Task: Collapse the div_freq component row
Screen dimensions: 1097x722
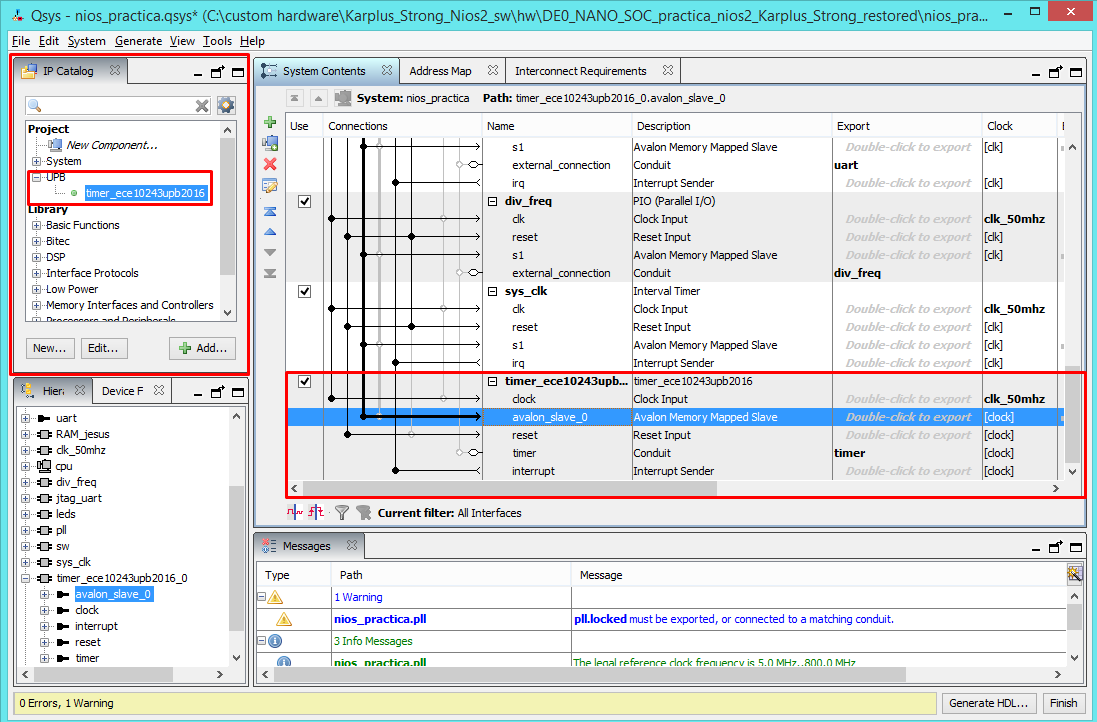Action: (x=492, y=201)
